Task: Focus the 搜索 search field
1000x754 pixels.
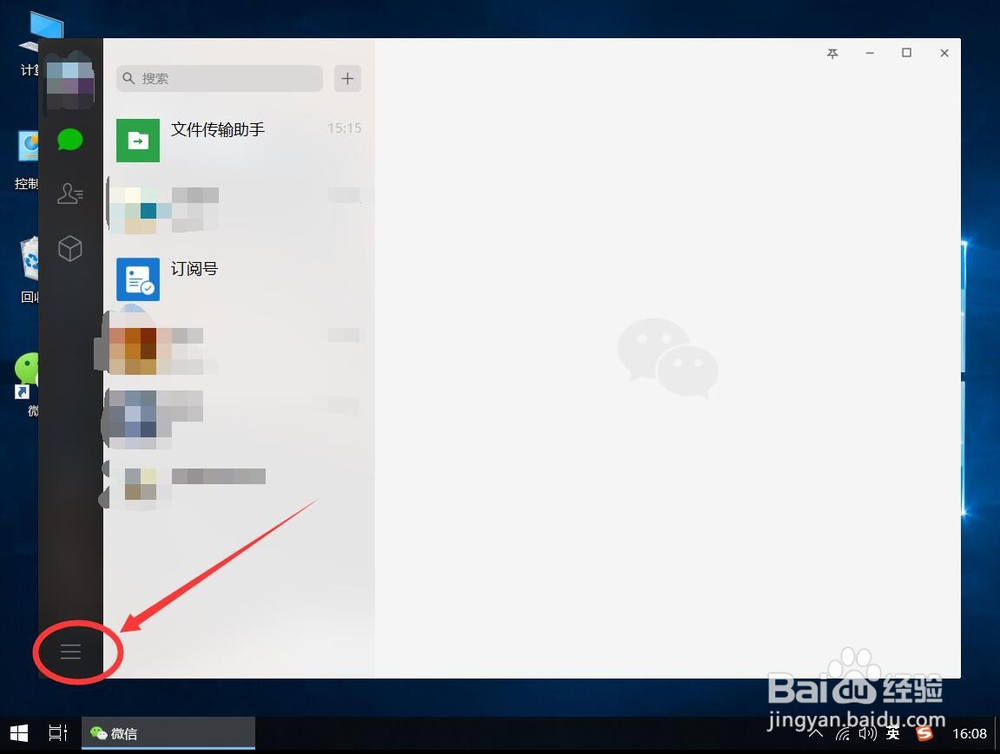Action: [x=219, y=78]
